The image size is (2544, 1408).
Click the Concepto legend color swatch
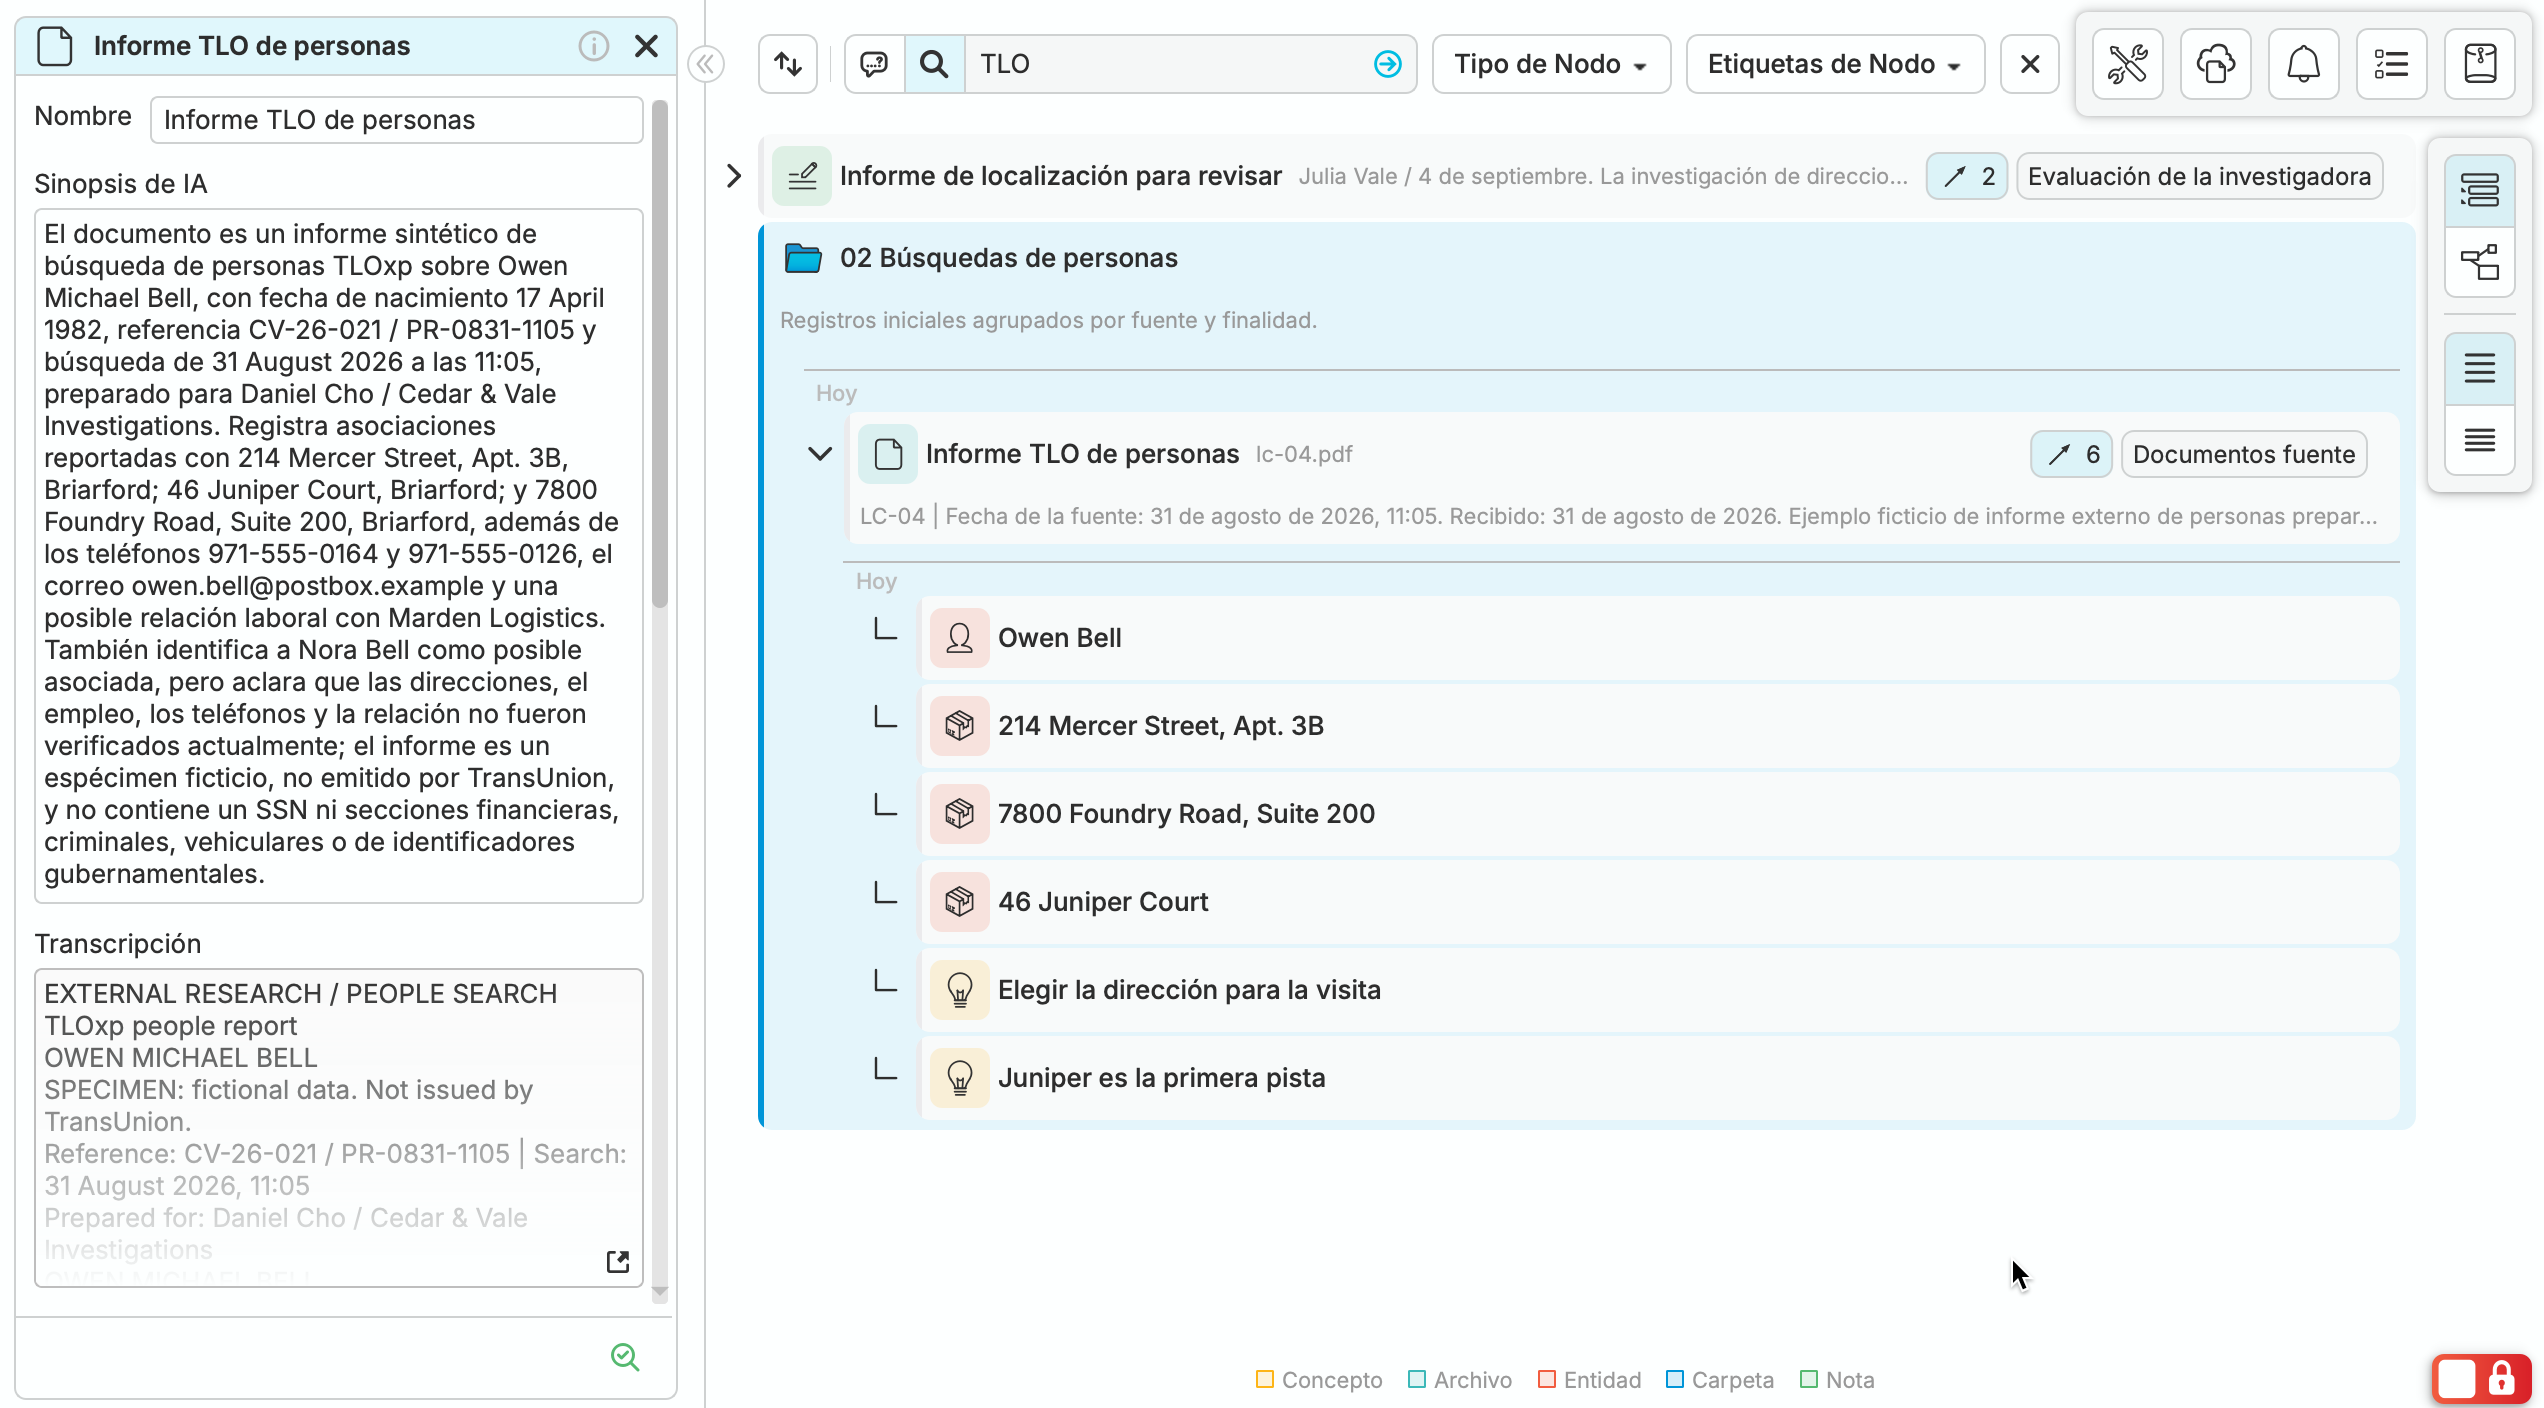[x=1264, y=1380]
